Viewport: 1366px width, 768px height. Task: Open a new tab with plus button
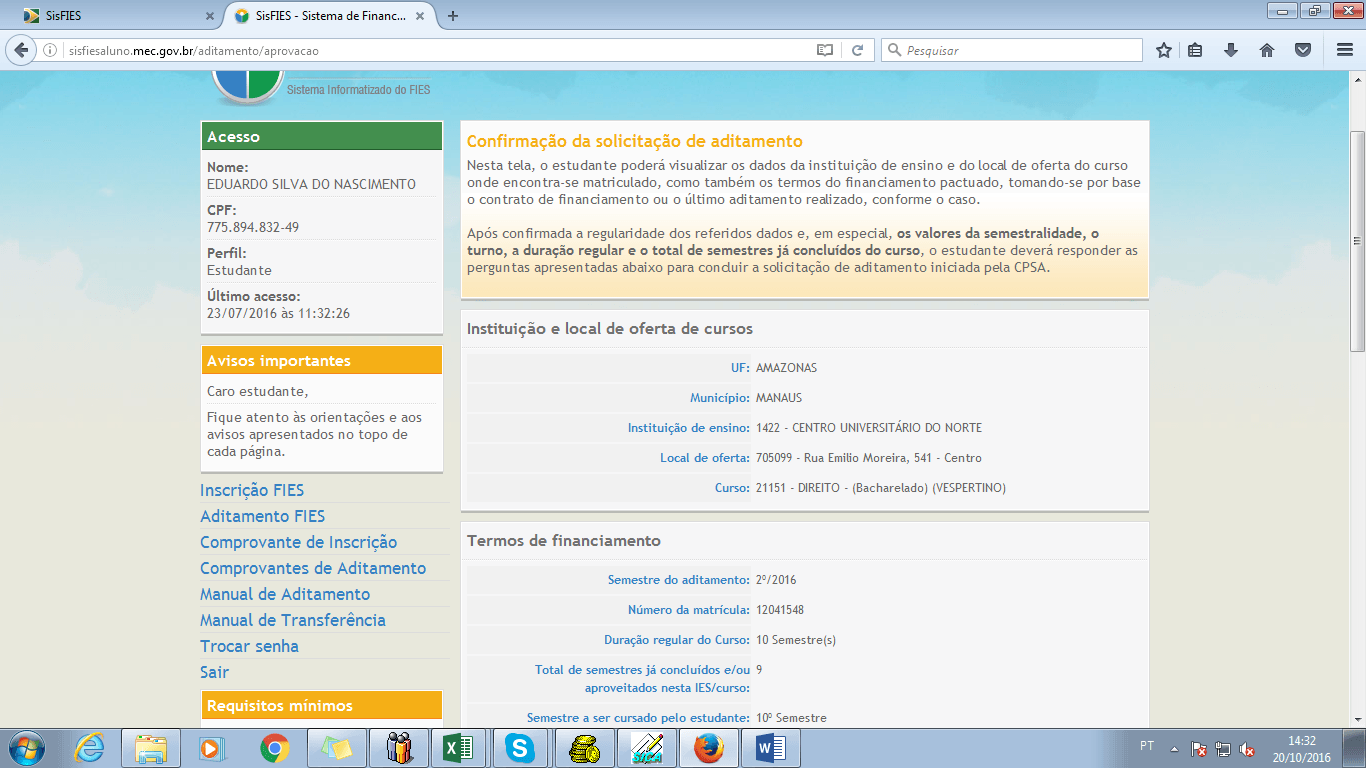453,16
